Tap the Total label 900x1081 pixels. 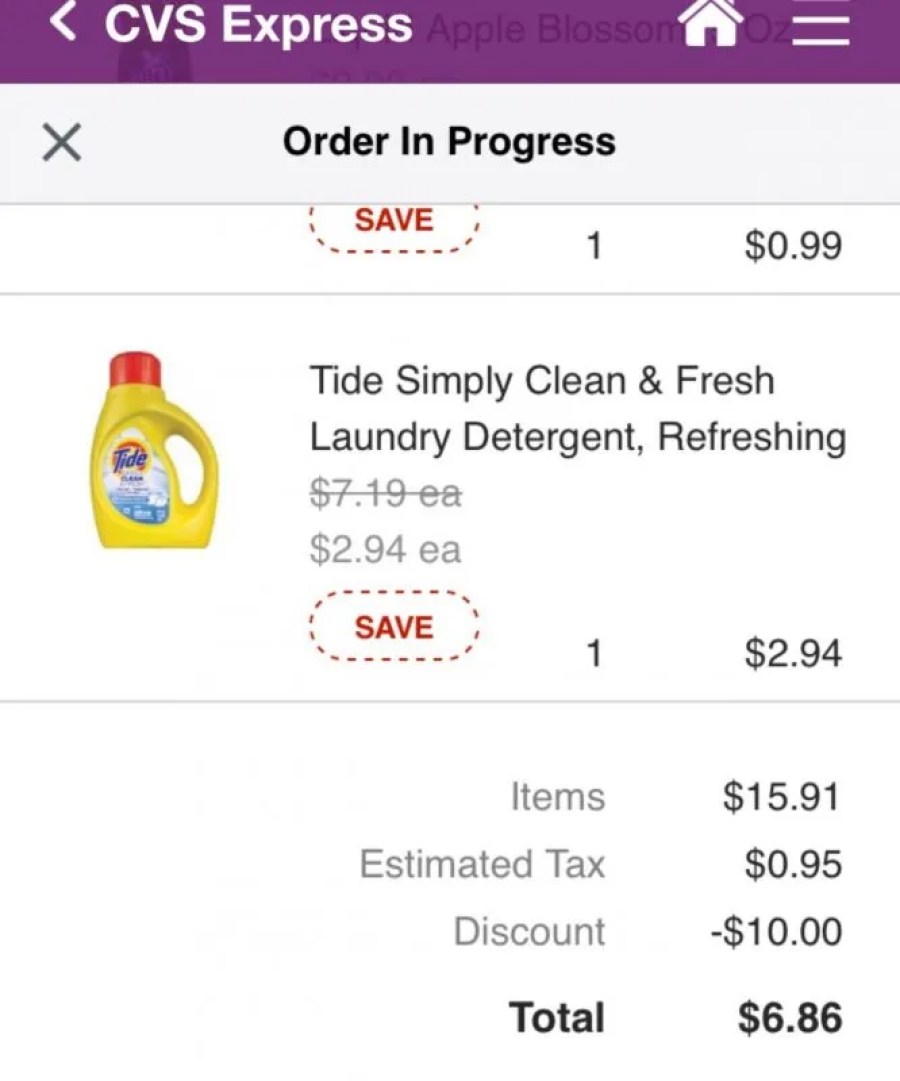[557, 1018]
